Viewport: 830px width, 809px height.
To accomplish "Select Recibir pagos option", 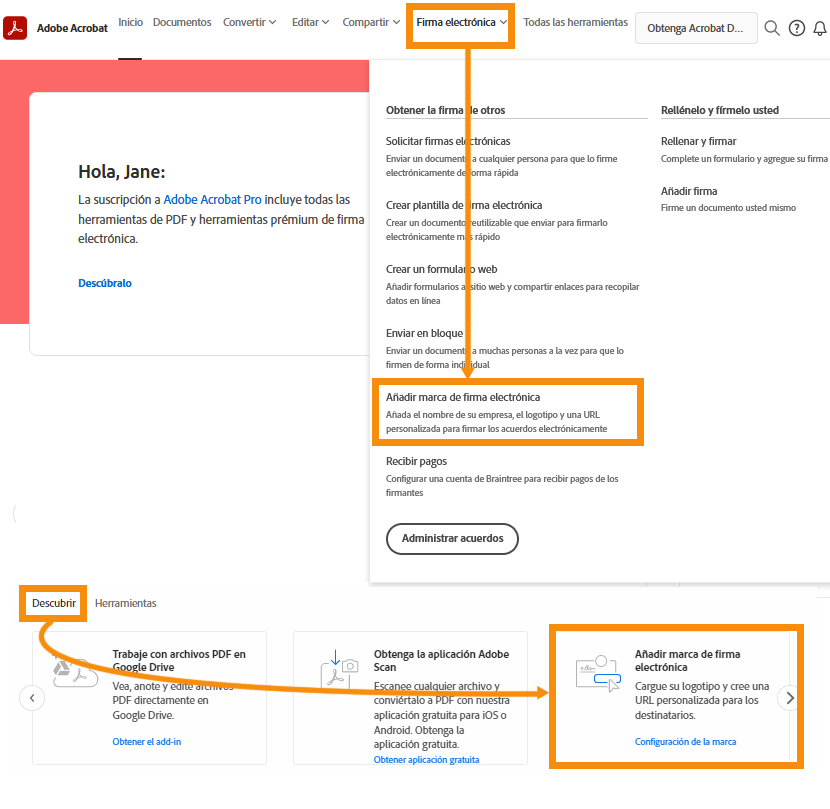I will tap(416, 461).
